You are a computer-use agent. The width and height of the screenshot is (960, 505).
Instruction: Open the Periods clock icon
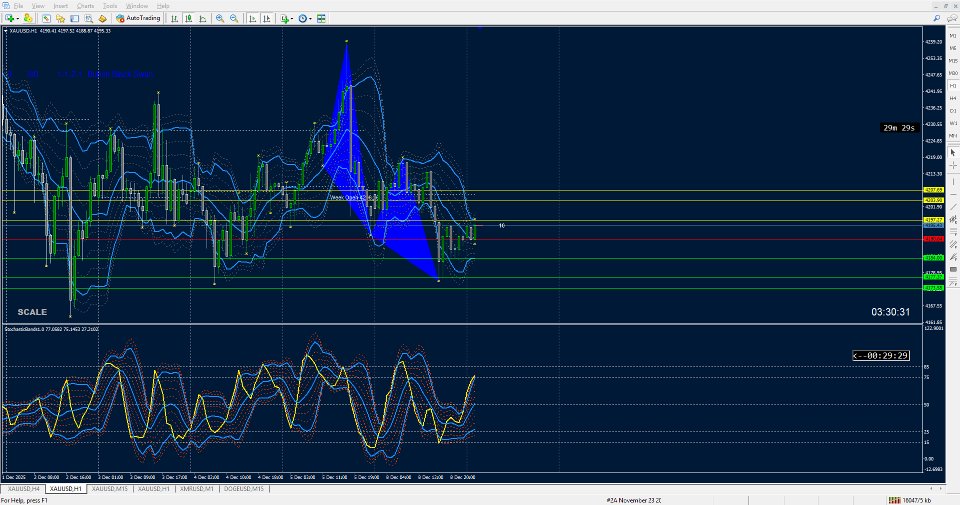click(x=302, y=18)
